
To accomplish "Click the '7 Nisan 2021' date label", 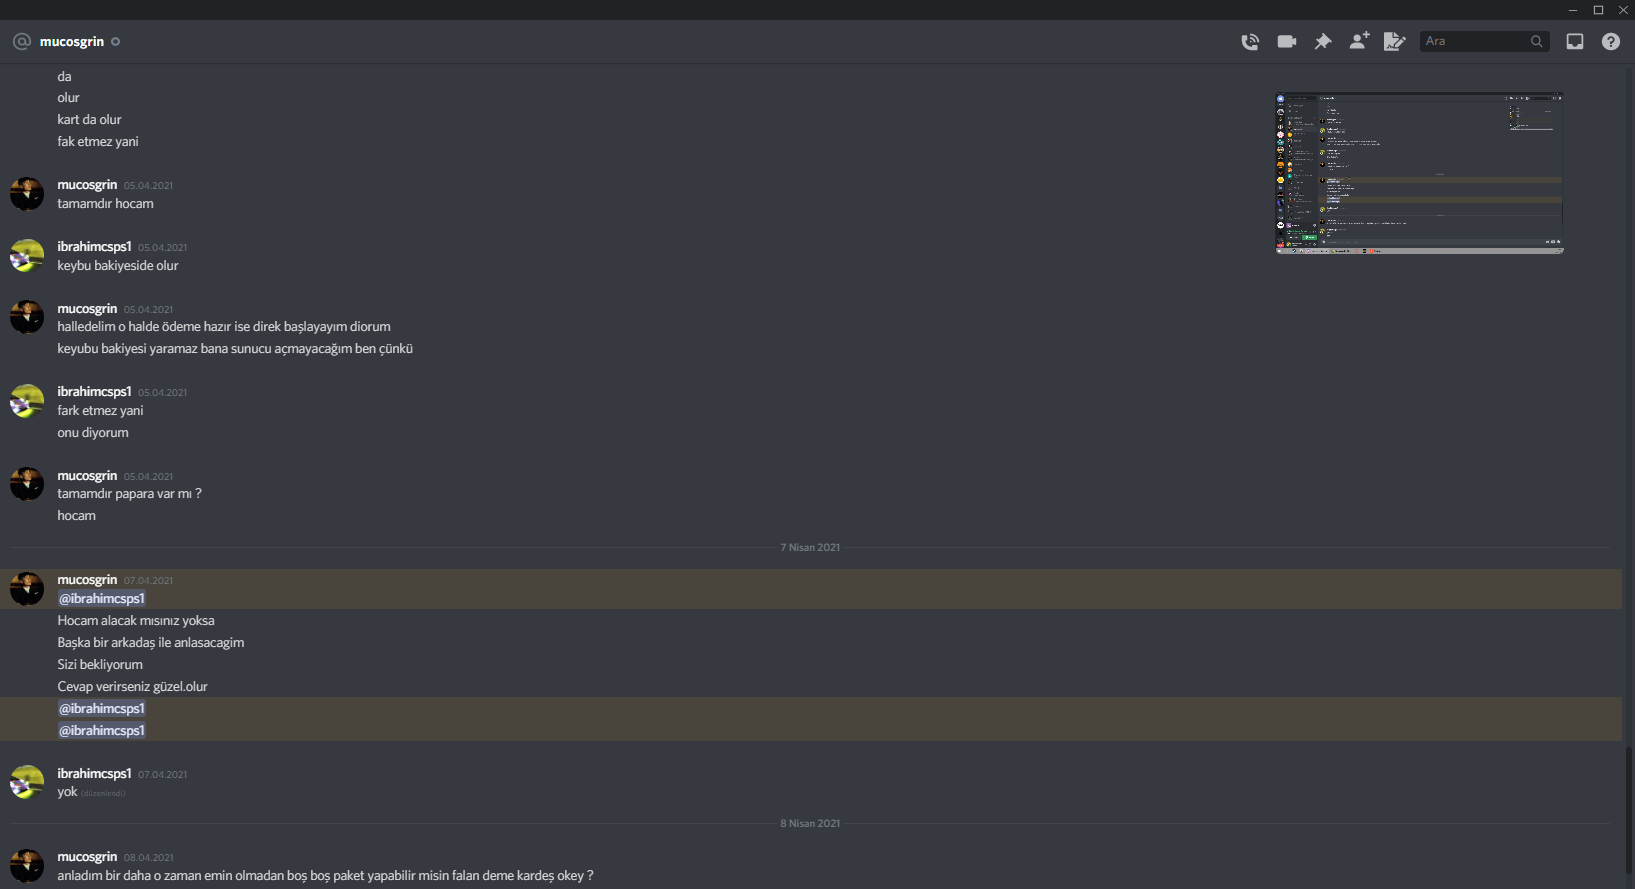I will click(x=810, y=547).
